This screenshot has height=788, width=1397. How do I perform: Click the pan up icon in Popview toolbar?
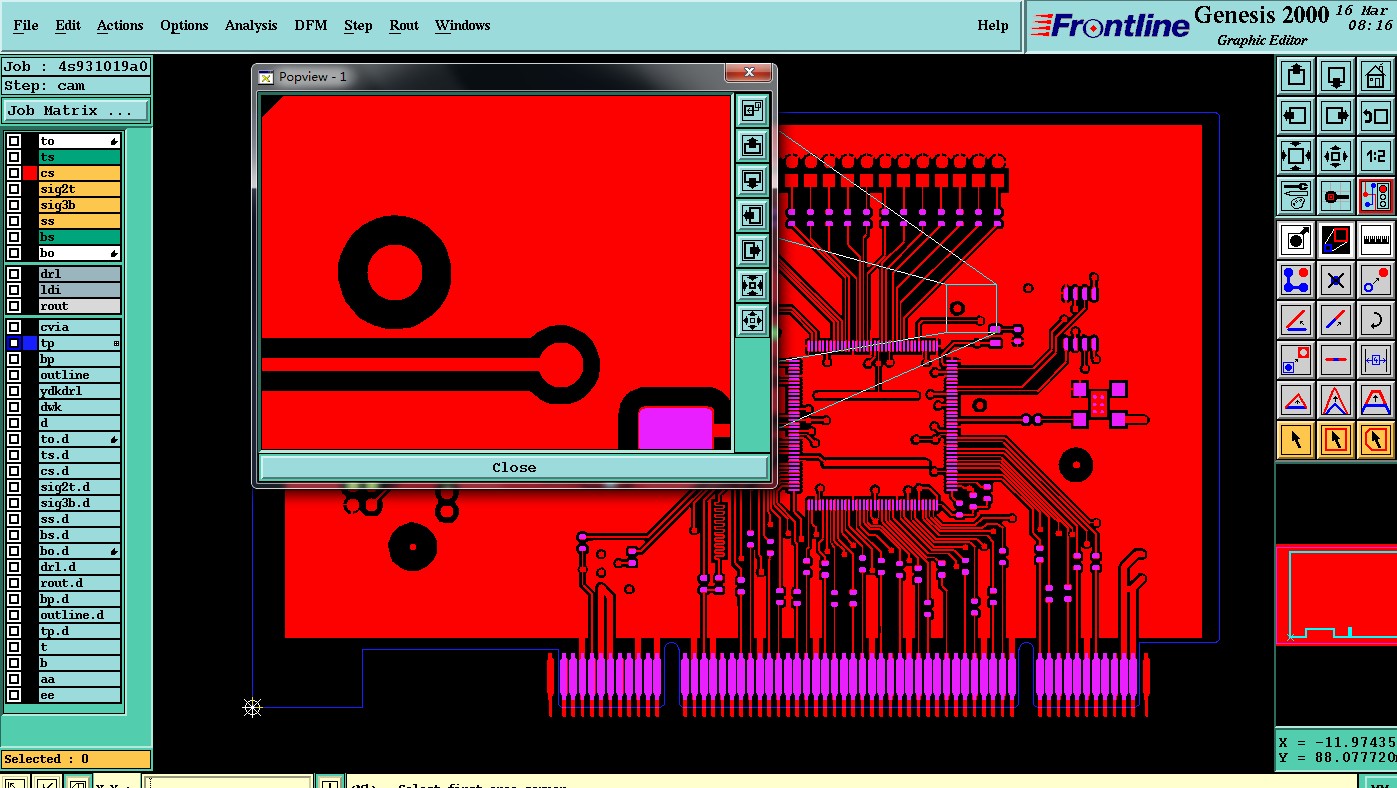(752, 145)
